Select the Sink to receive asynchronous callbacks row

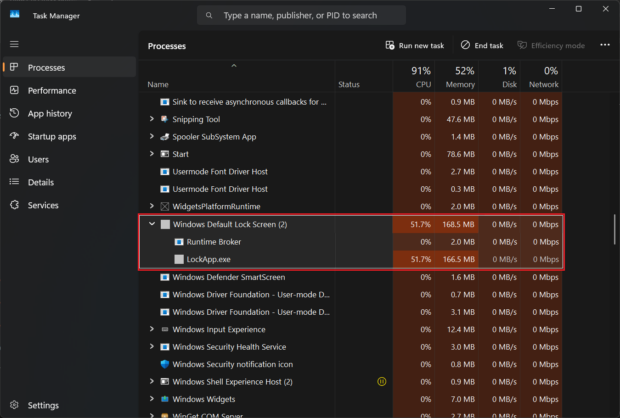pyautogui.click(x=351, y=102)
